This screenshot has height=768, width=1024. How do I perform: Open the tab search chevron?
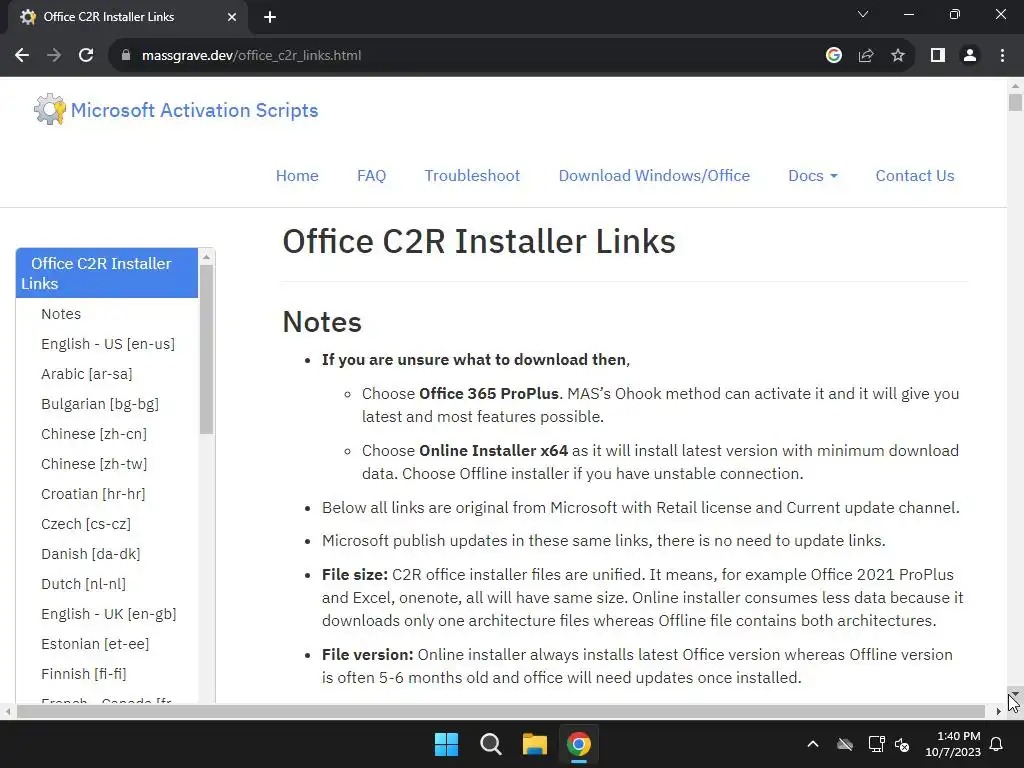pyautogui.click(x=863, y=14)
